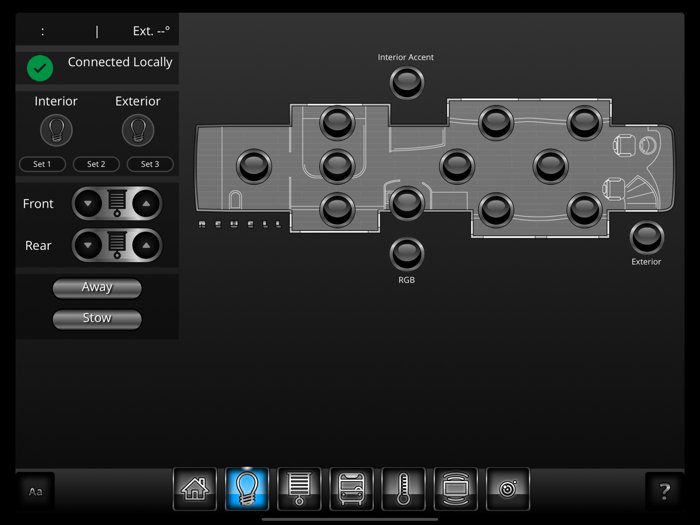
Task: Tap the Front shade center icon
Action: pos(117,204)
